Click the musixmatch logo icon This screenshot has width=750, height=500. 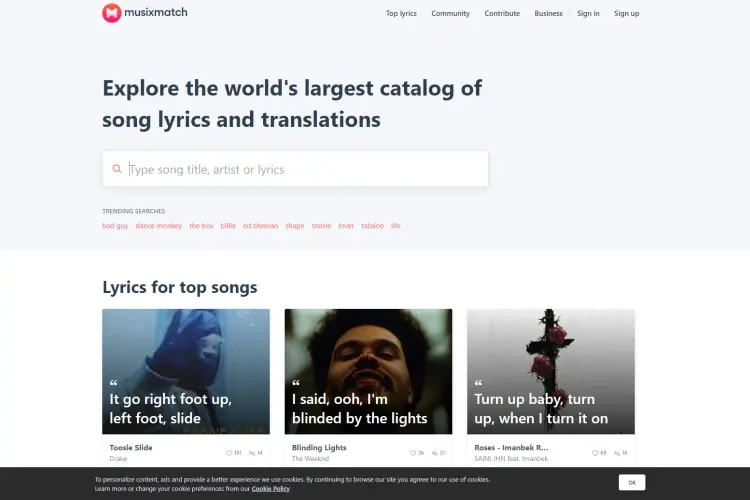point(111,13)
